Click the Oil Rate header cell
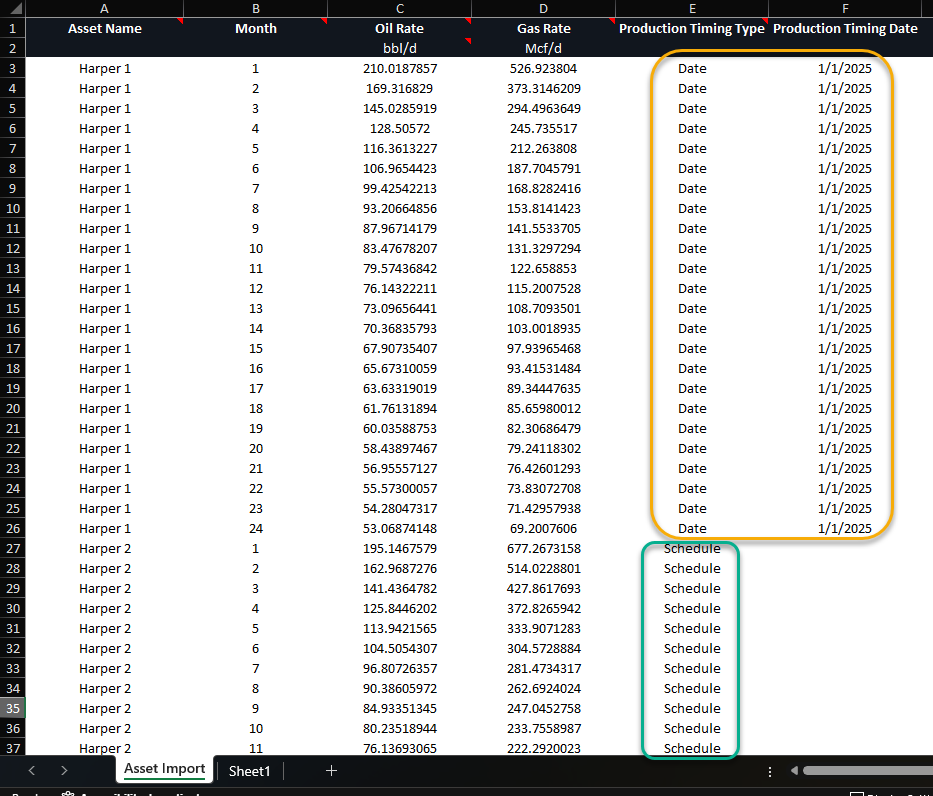This screenshot has width=933, height=796. pos(399,29)
